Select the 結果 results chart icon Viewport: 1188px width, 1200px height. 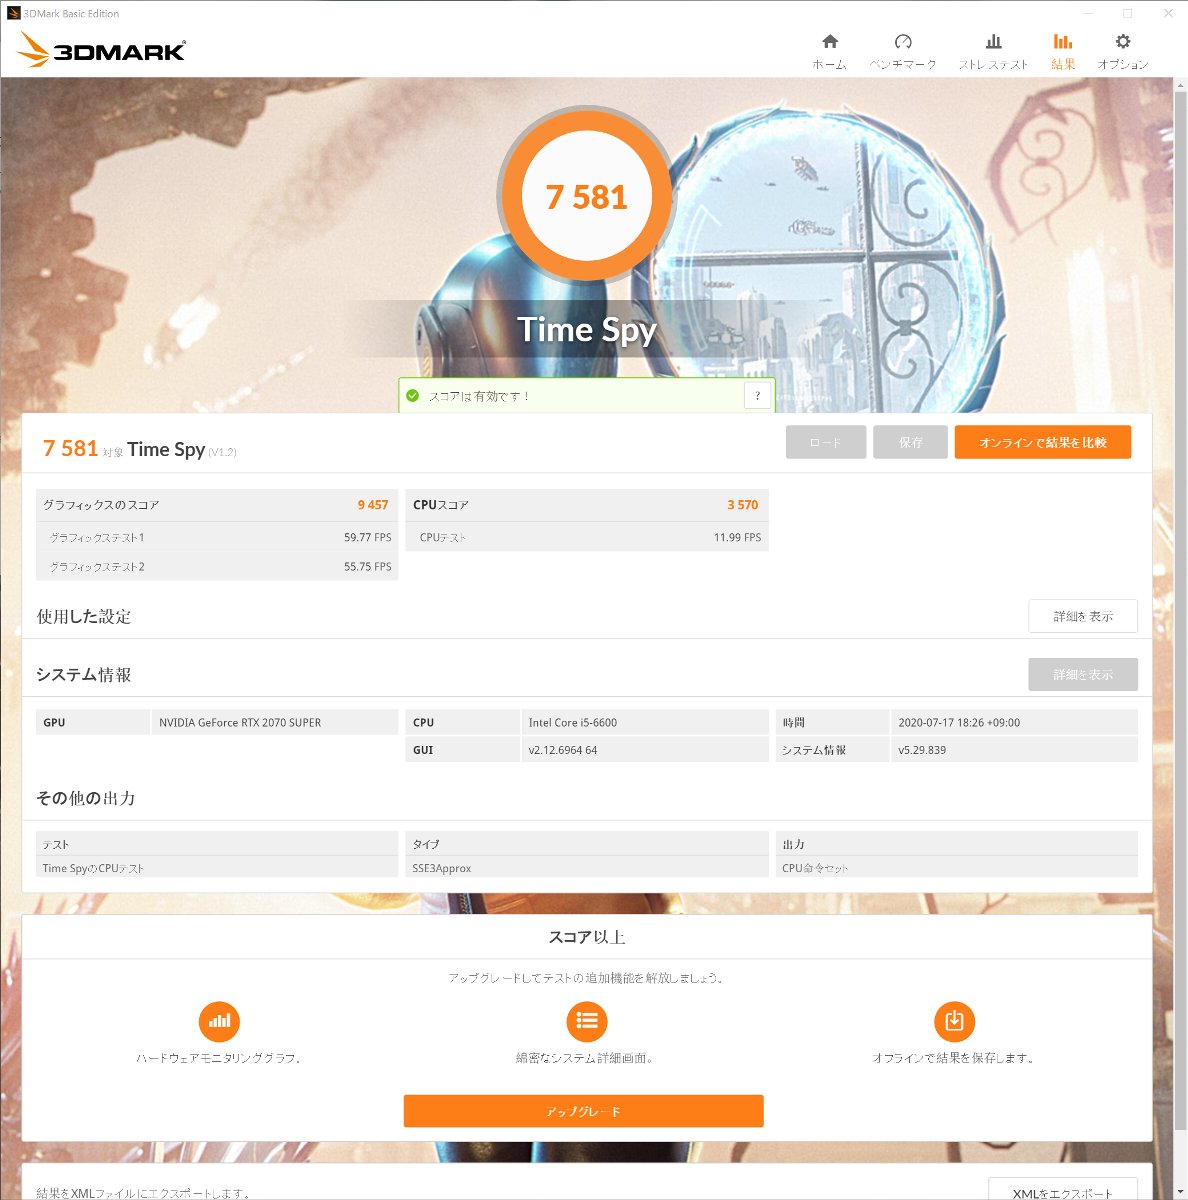(x=1062, y=42)
